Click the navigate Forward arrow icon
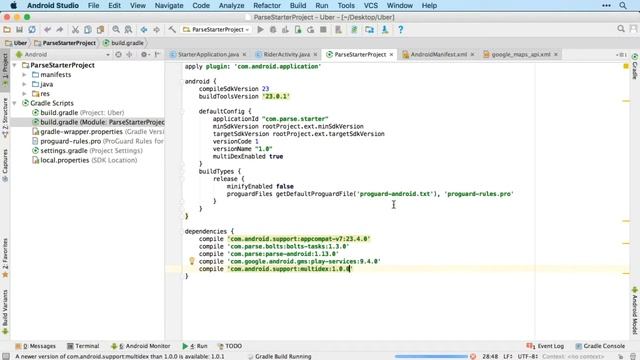Screen dimensions: 640x360 pyautogui.click(x=156, y=29)
